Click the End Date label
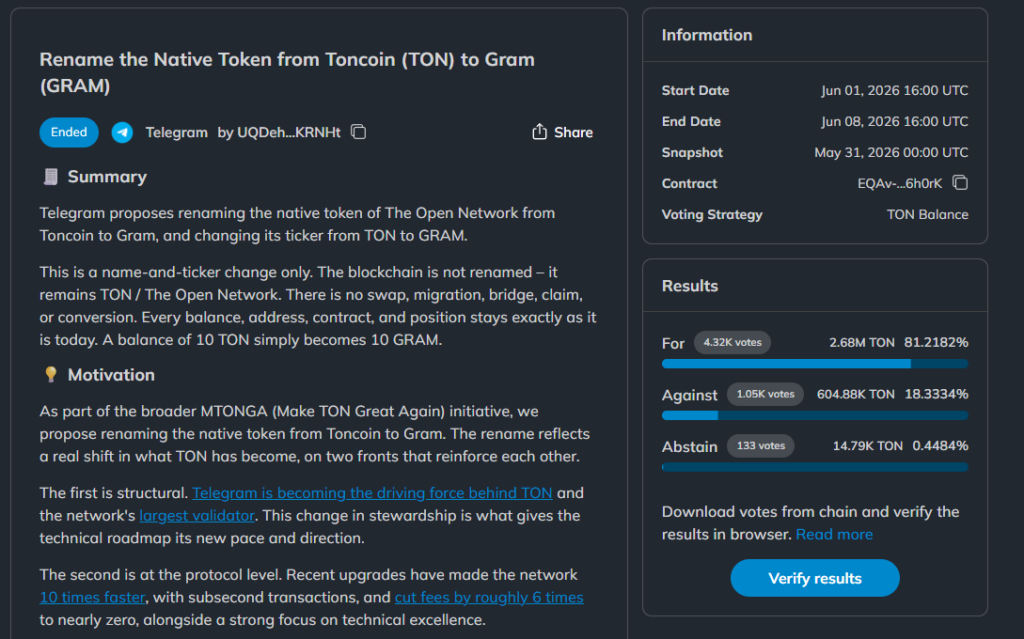This screenshot has height=639, width=1024. pos(691,122)
